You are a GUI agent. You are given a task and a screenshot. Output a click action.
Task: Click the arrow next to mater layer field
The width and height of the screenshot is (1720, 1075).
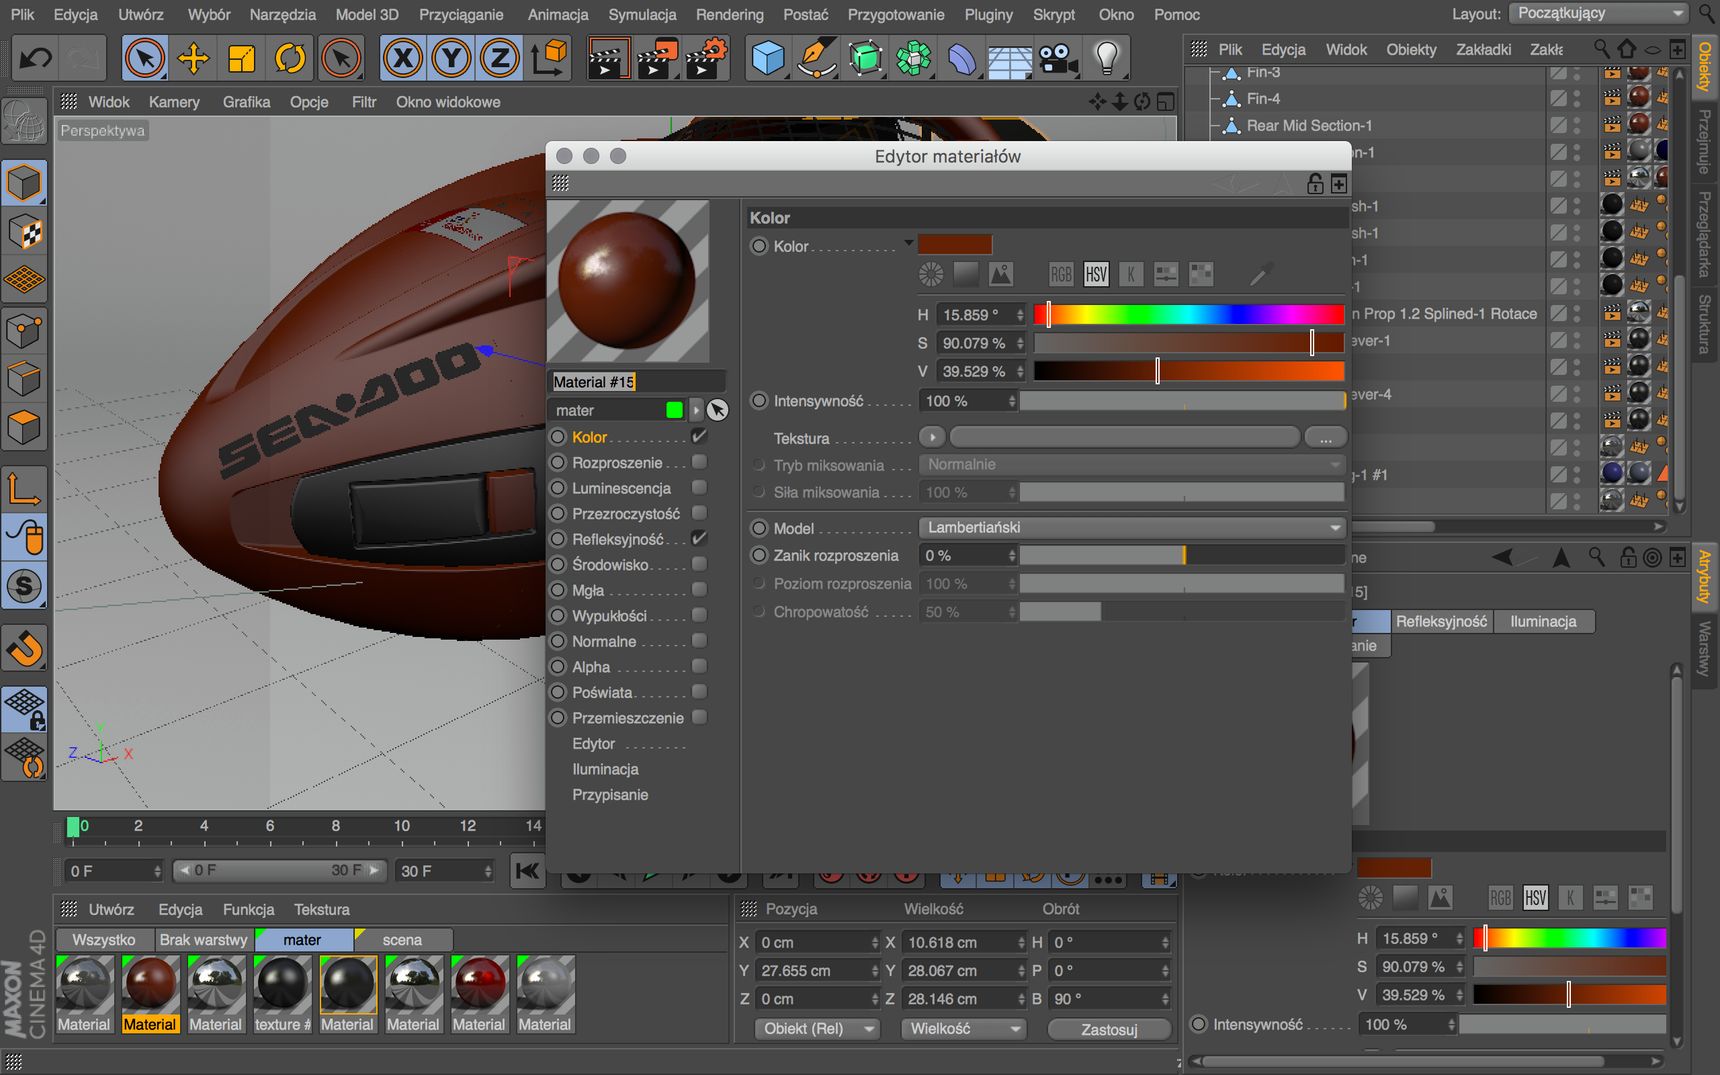pyautogui.click(x=696, y=410)
